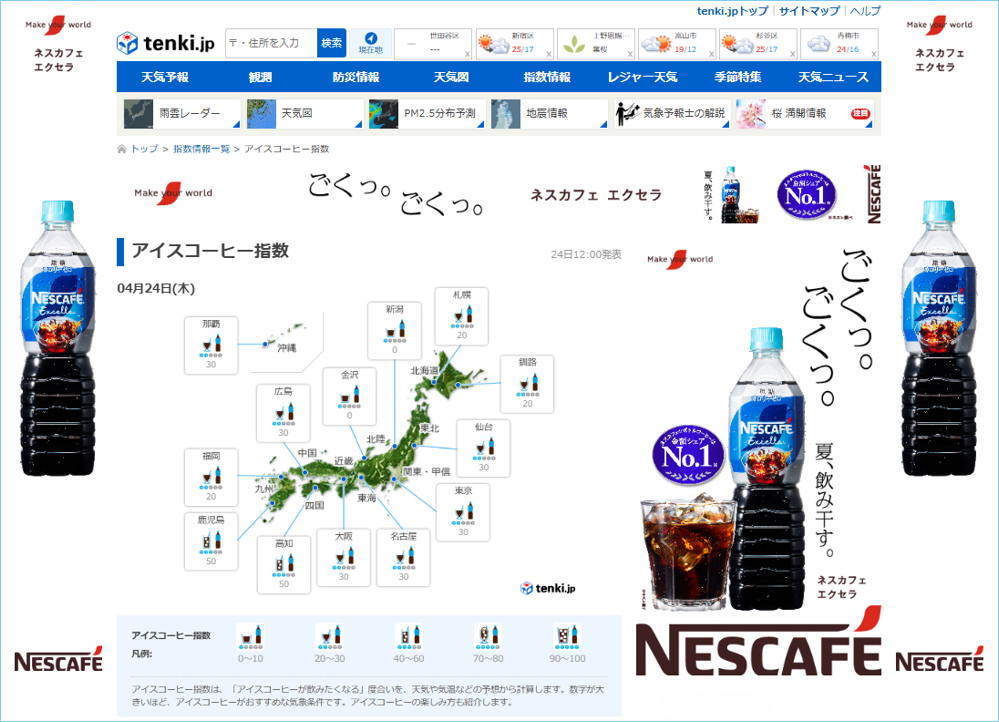Screen dimensions: 999x722
Task: Select 鹿児島 iced coffee index marker
Action: point(211,541)
